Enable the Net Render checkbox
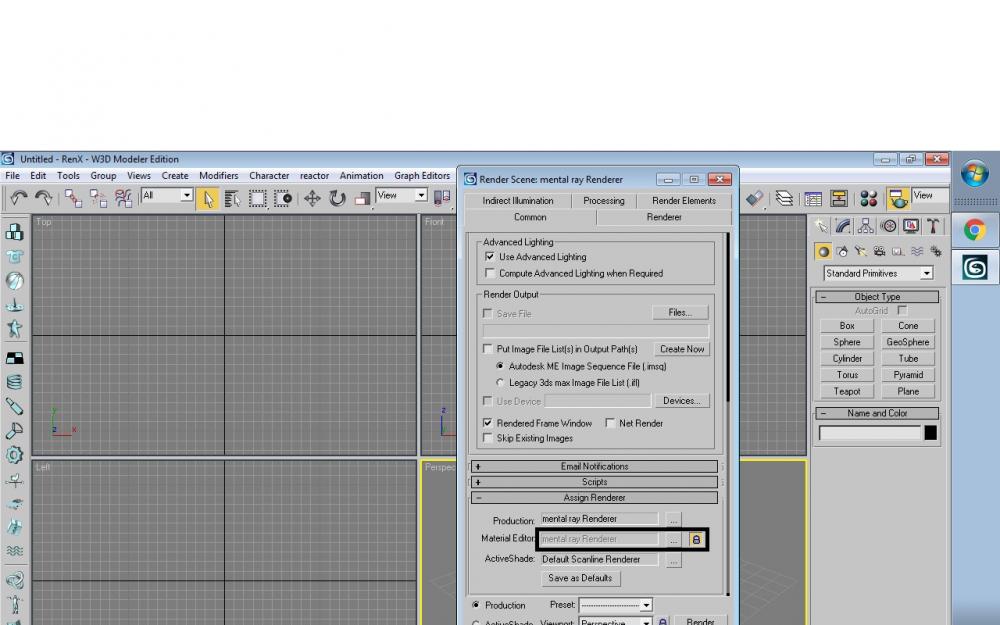 [610, 423]
